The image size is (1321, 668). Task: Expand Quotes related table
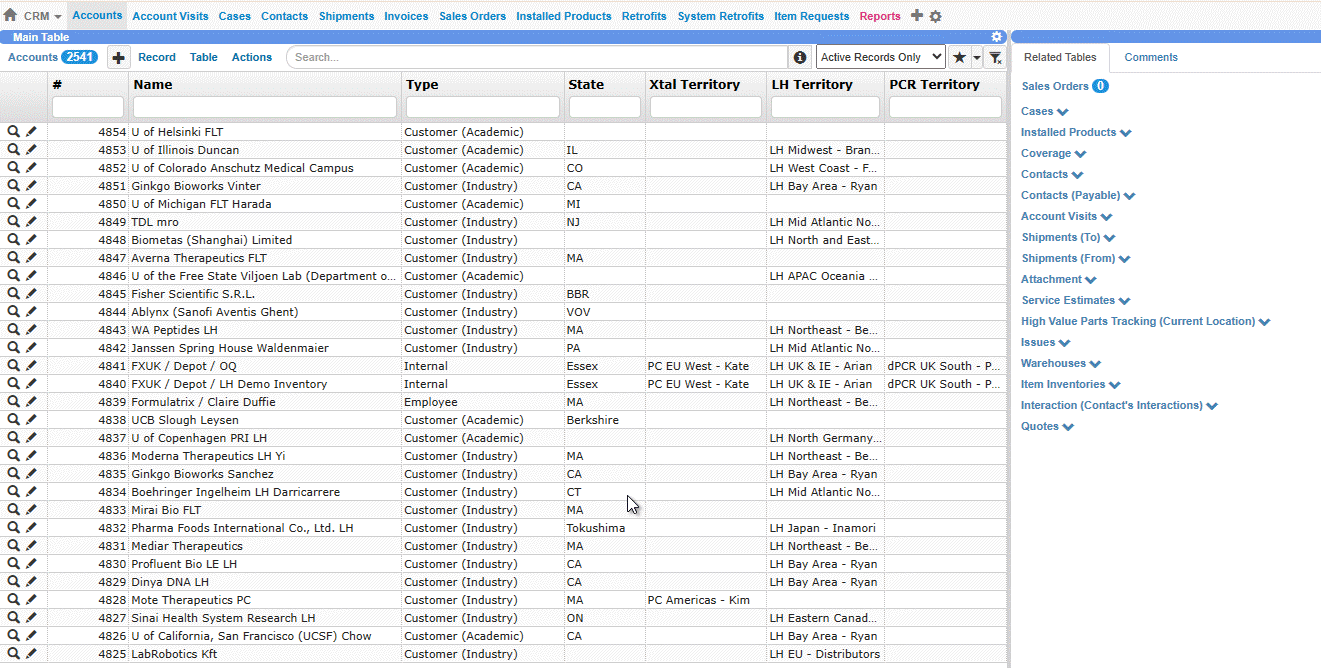(1068, 427)
